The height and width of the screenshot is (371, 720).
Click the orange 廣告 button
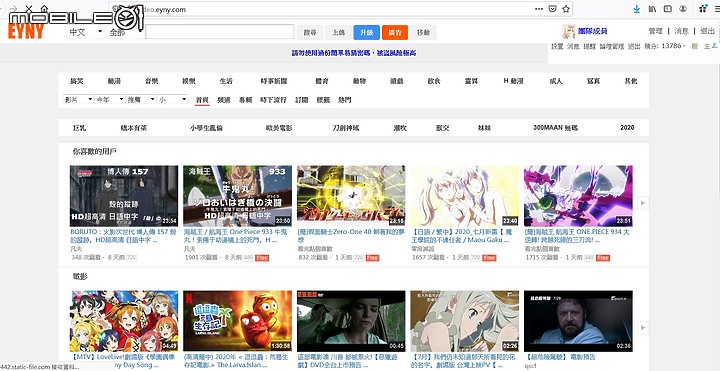[395, 32]
